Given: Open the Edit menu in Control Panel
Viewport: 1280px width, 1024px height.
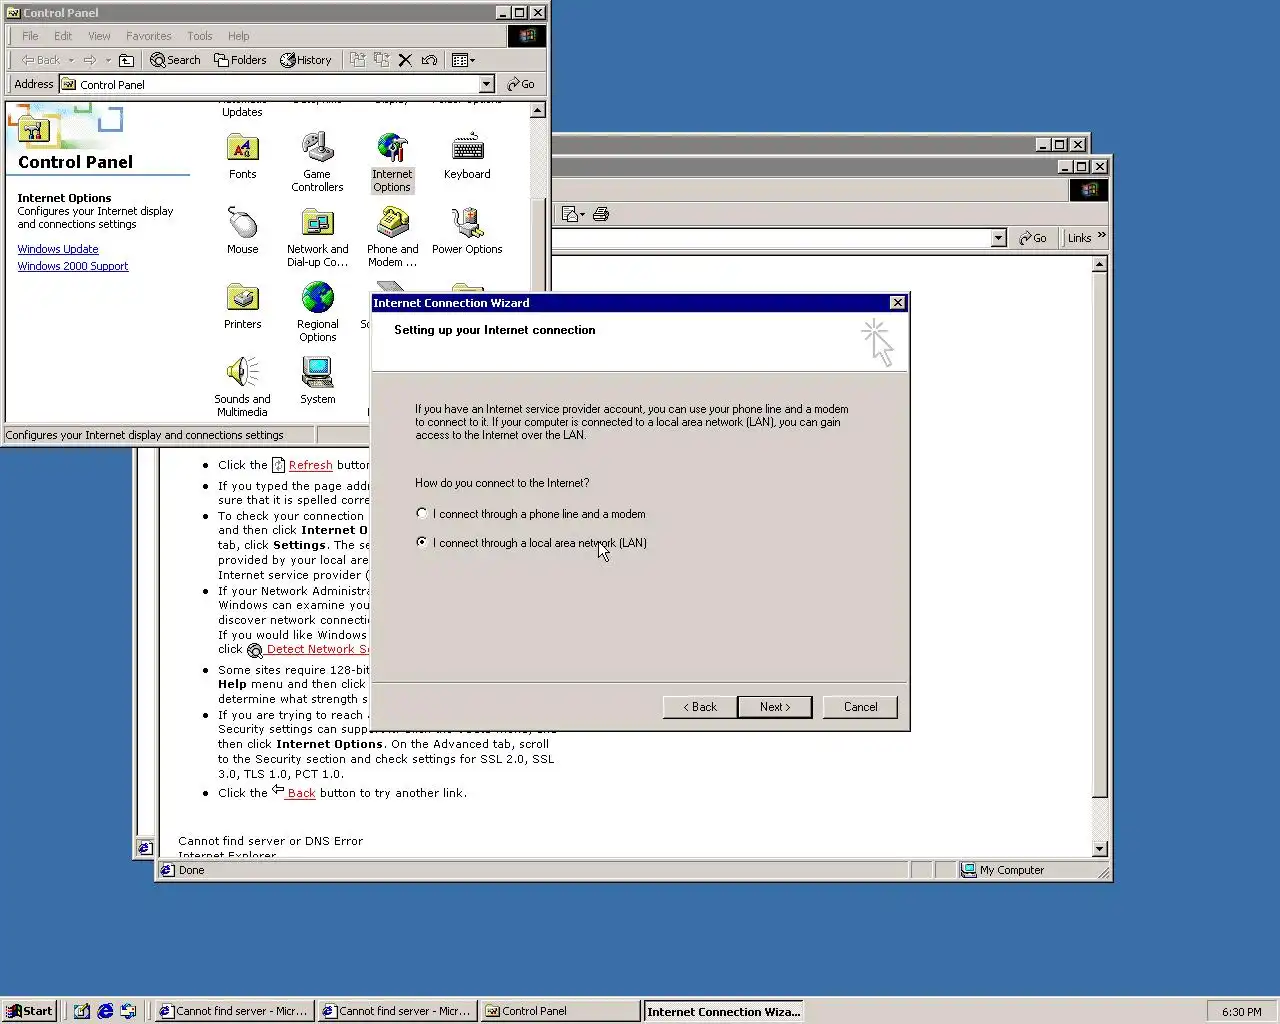Looking at the screenshot, I should click(63, 36).
